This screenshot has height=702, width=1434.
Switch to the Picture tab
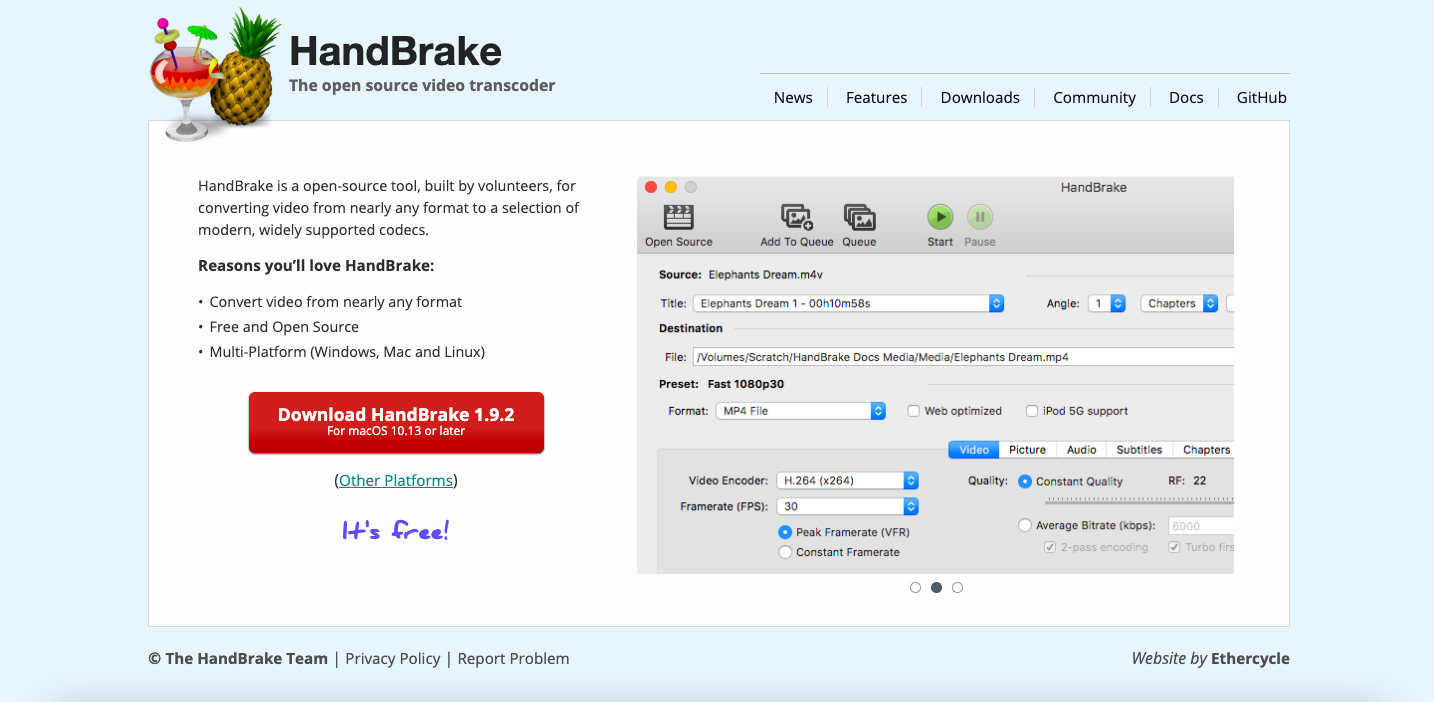click(1027, 450)
